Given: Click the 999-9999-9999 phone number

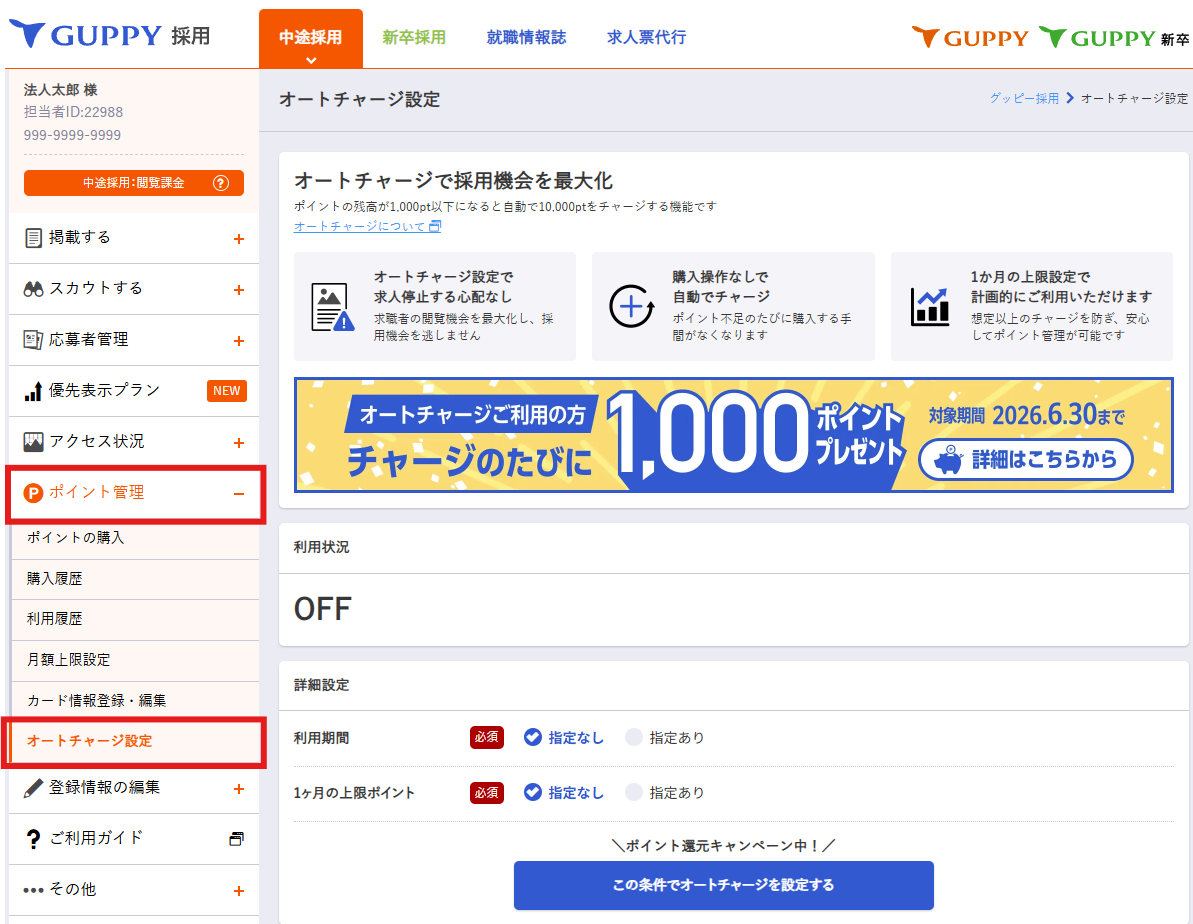Looking at the screenshot, I should tap(72, 135).
